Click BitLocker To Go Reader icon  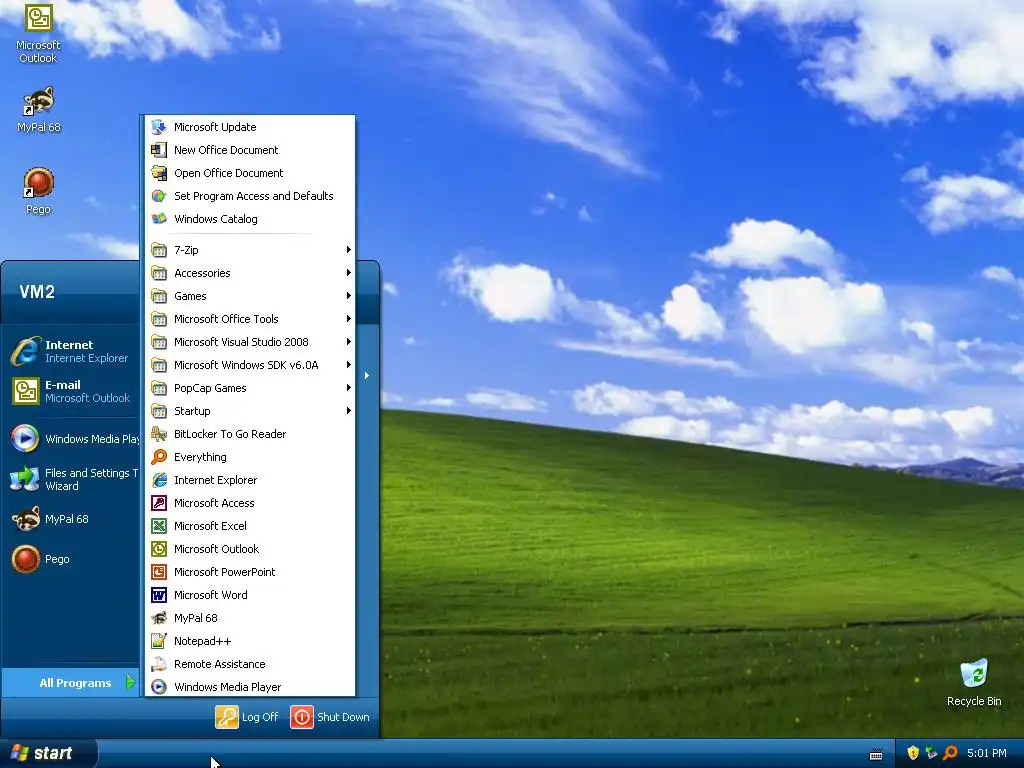tap(159, 434)
